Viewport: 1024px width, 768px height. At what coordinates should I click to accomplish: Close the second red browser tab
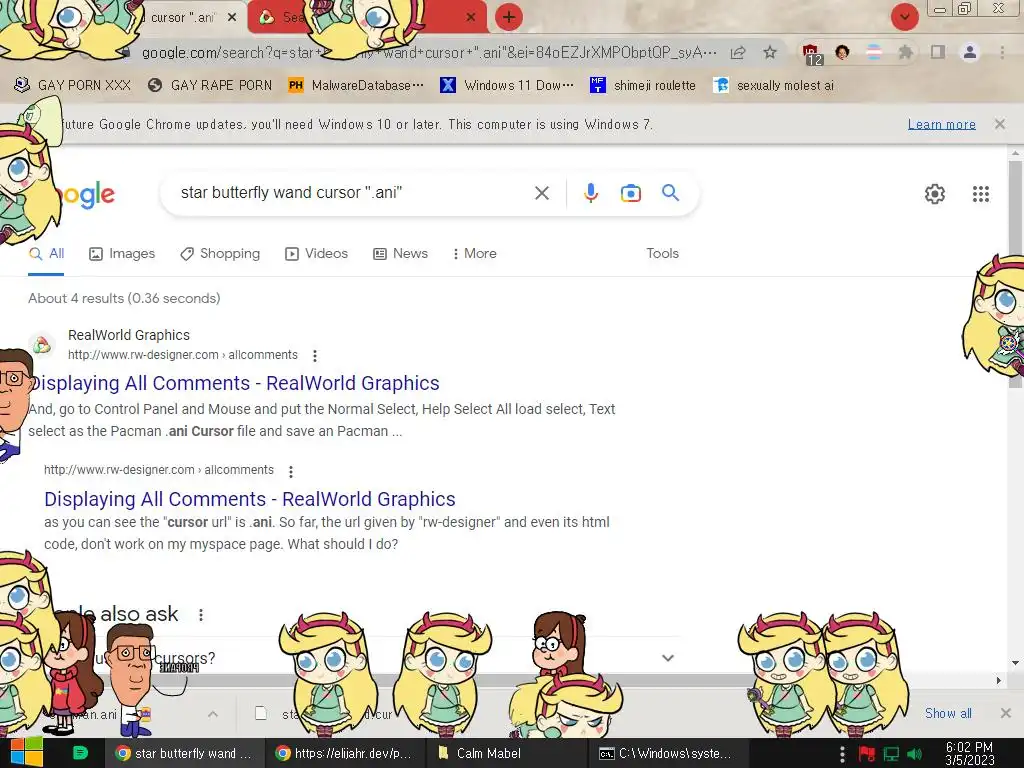471,18
